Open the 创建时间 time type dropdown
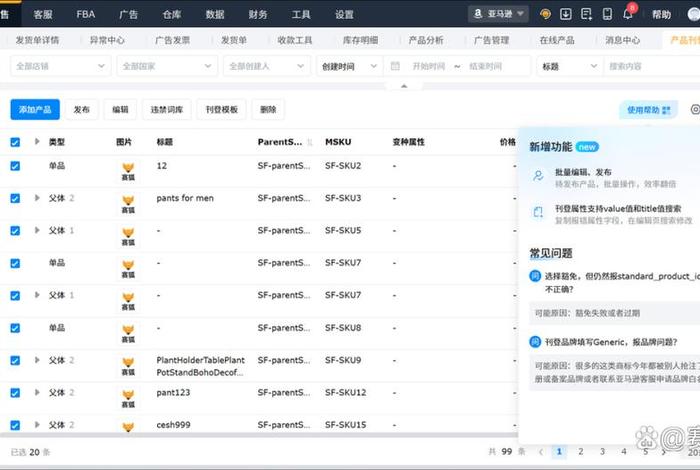Image resolution: width=700 pixels, height=470 pixels. coord(349,66)
